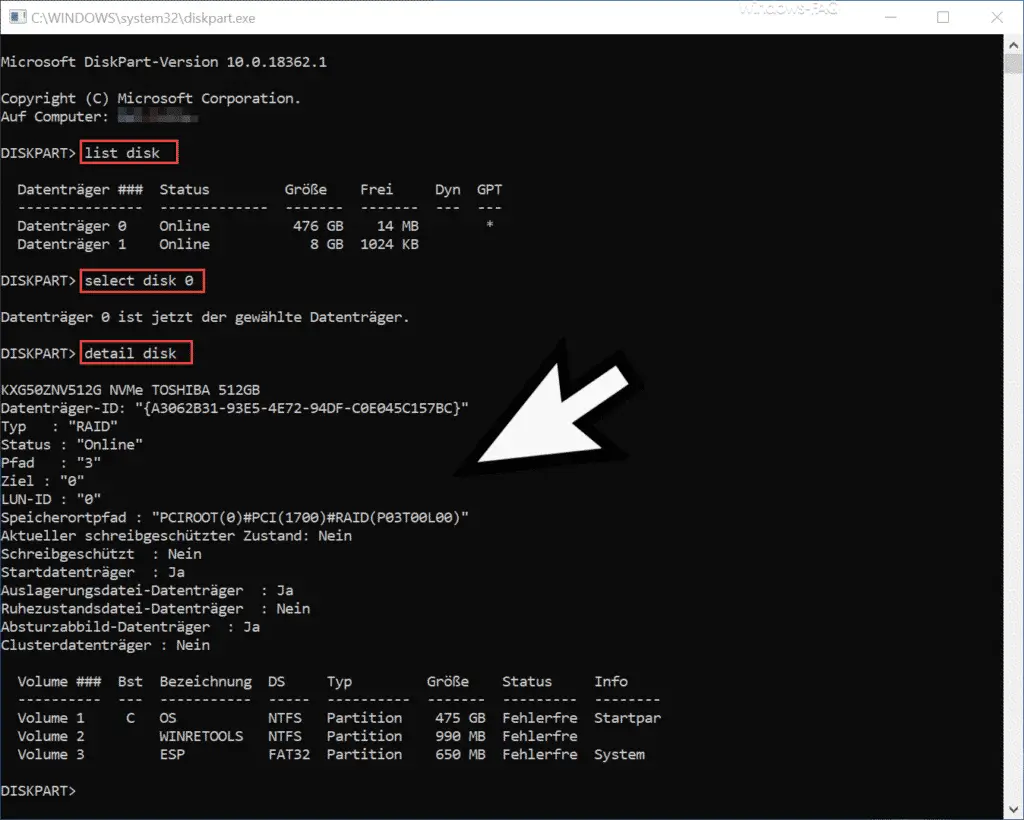Maximize the diskpart window
Image resolution: width=1024 pixels, height=820 pixels.
tap(943, 17)
